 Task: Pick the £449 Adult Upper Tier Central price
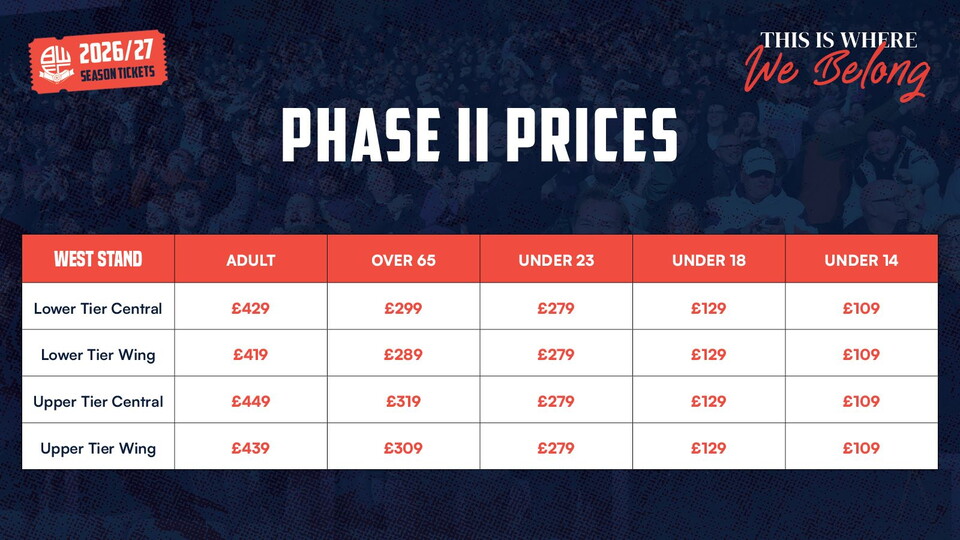click(250, 401)
